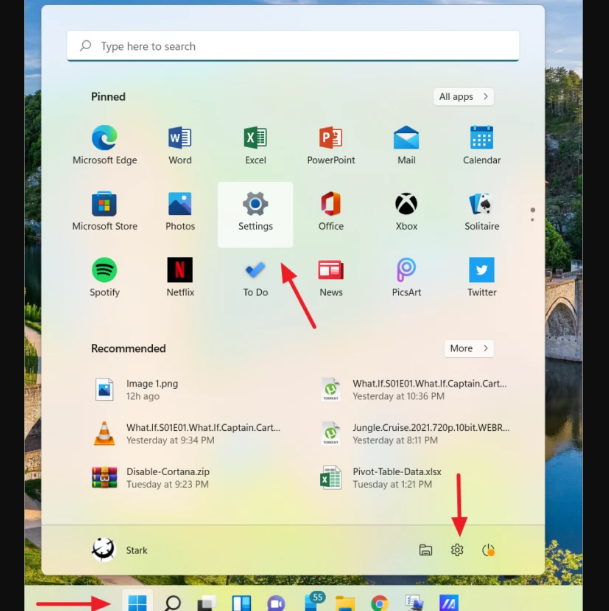Open the Xbox app
The image size is (609, 611).
tap(406, 211)
